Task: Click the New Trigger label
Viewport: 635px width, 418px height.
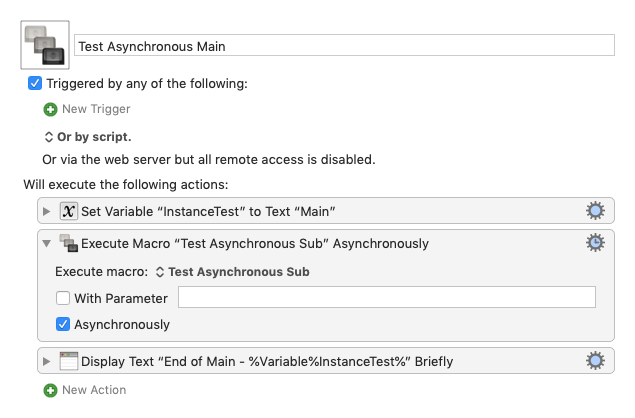Action: [96, 109]
